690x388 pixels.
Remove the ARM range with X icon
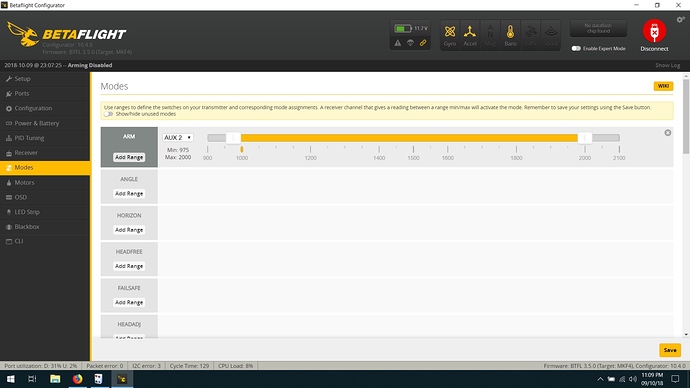[668, 132]
